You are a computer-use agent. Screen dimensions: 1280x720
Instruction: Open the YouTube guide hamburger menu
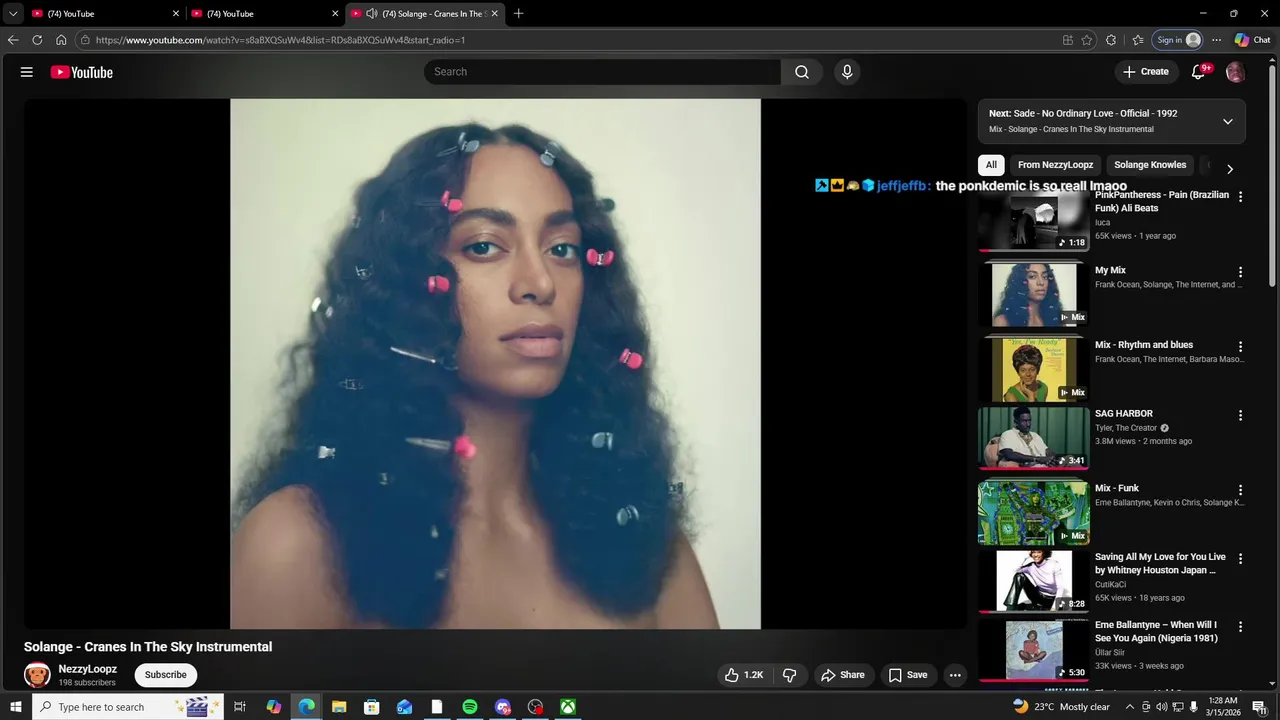pos(27,72)
